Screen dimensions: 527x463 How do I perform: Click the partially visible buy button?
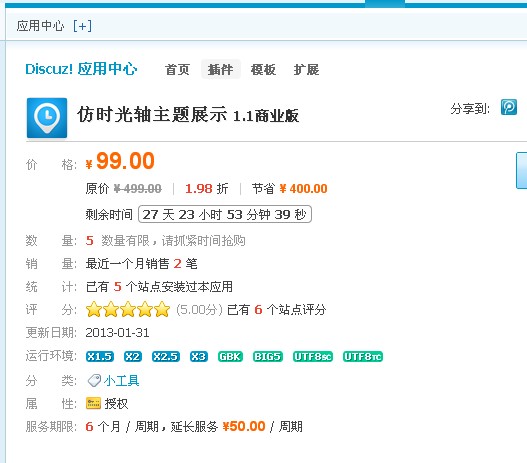(x=522, y=171)
